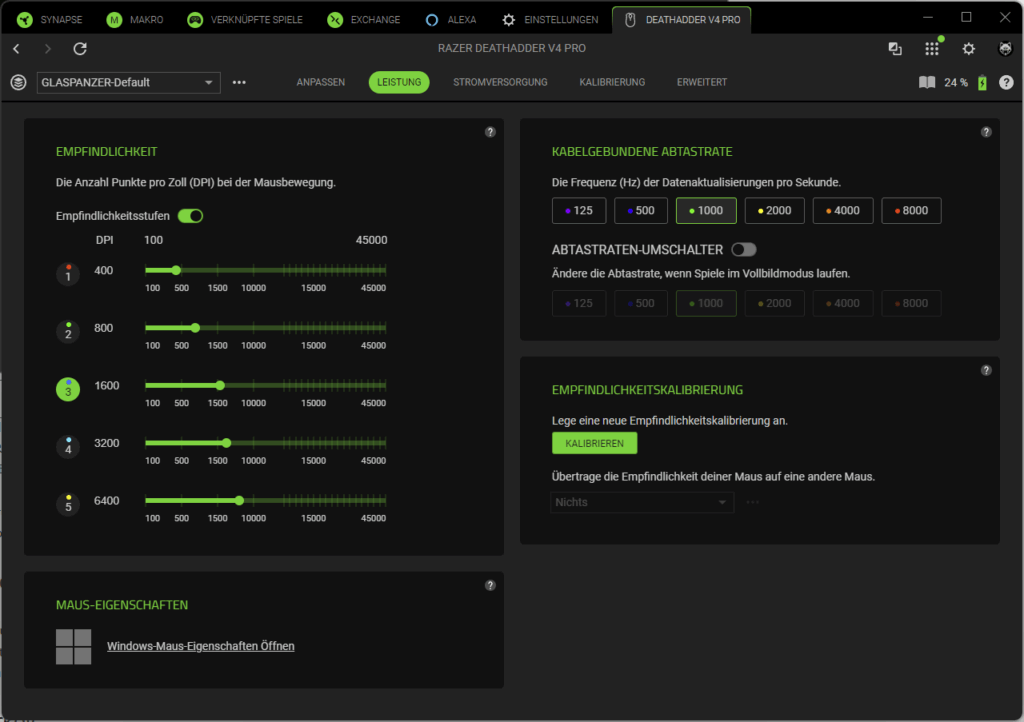Screen dimensions: 1024x722
Task: Click the Synapse logo icon in tab bar
Action: [25, 20]
